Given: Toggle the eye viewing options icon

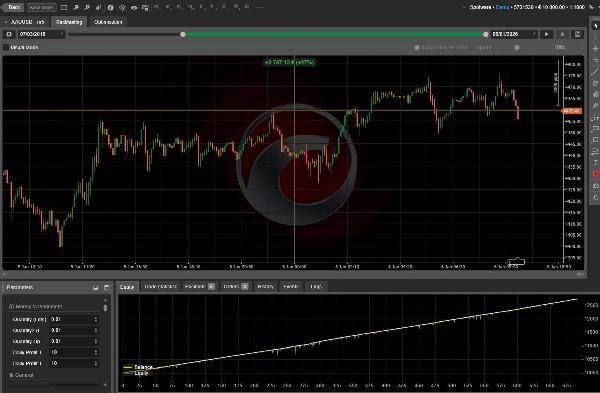Looking at the screenshot, I should 134,7.
